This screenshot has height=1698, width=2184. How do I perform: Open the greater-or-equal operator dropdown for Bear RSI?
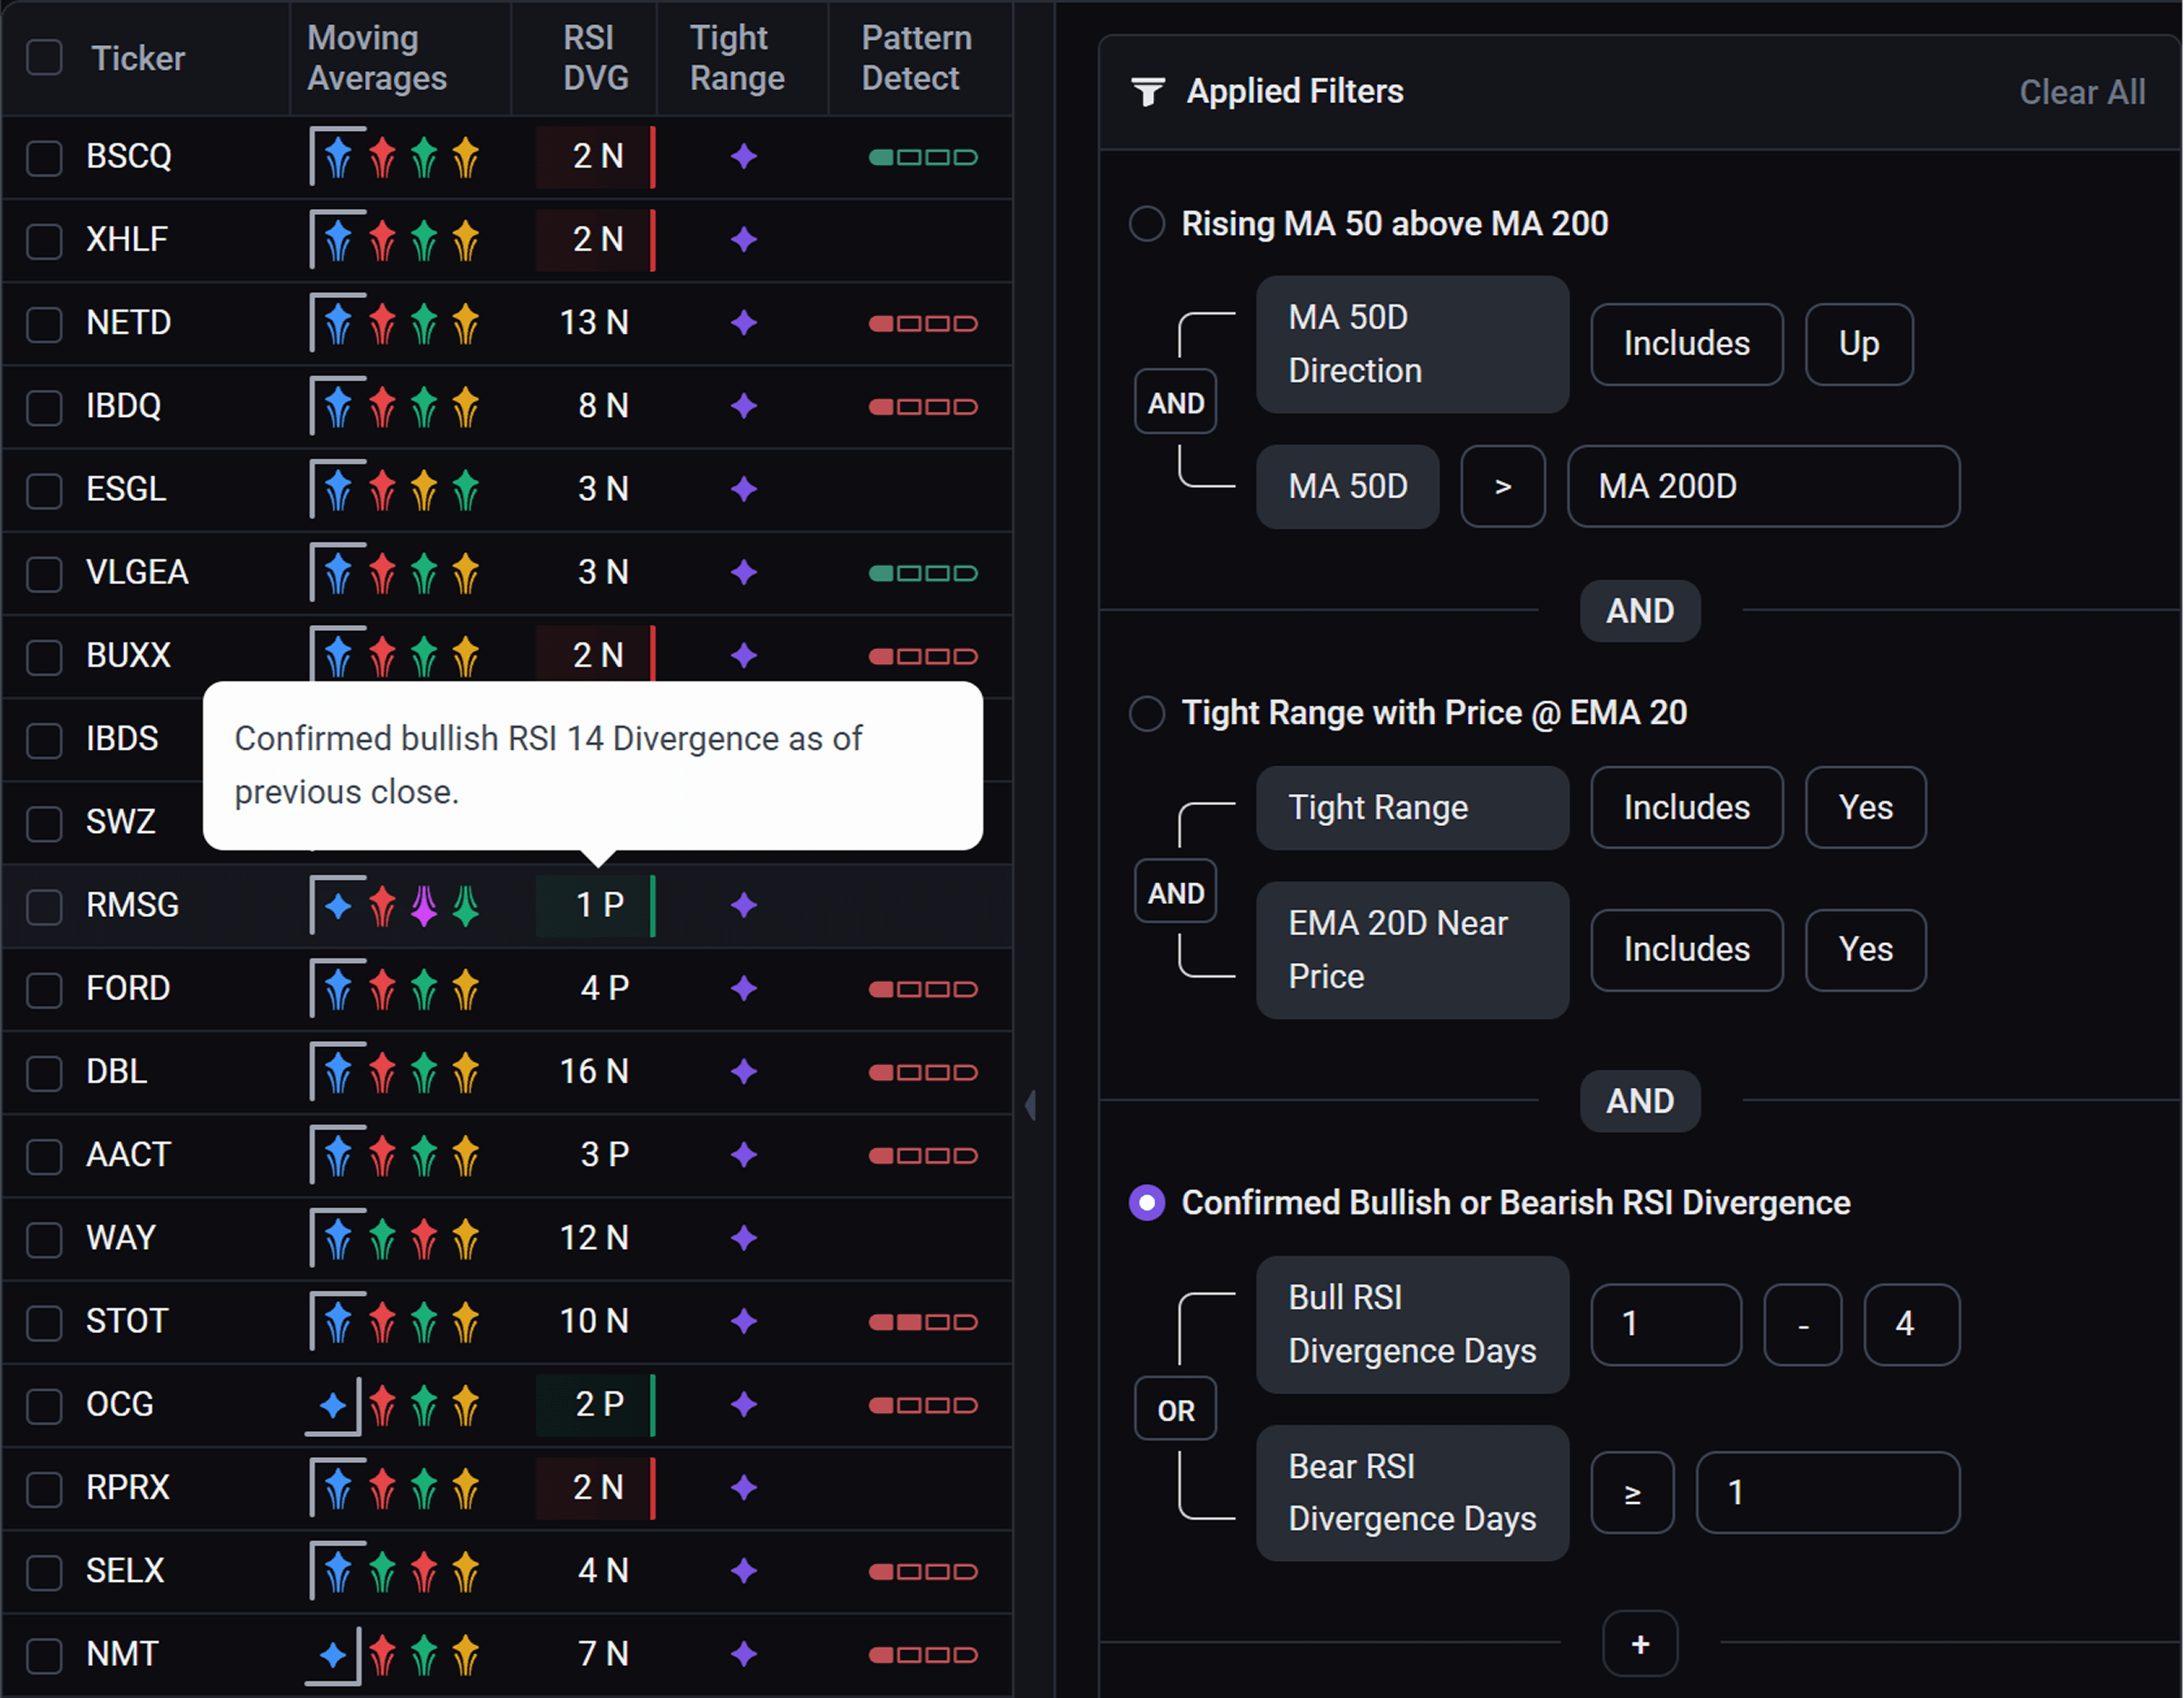1631,1493
